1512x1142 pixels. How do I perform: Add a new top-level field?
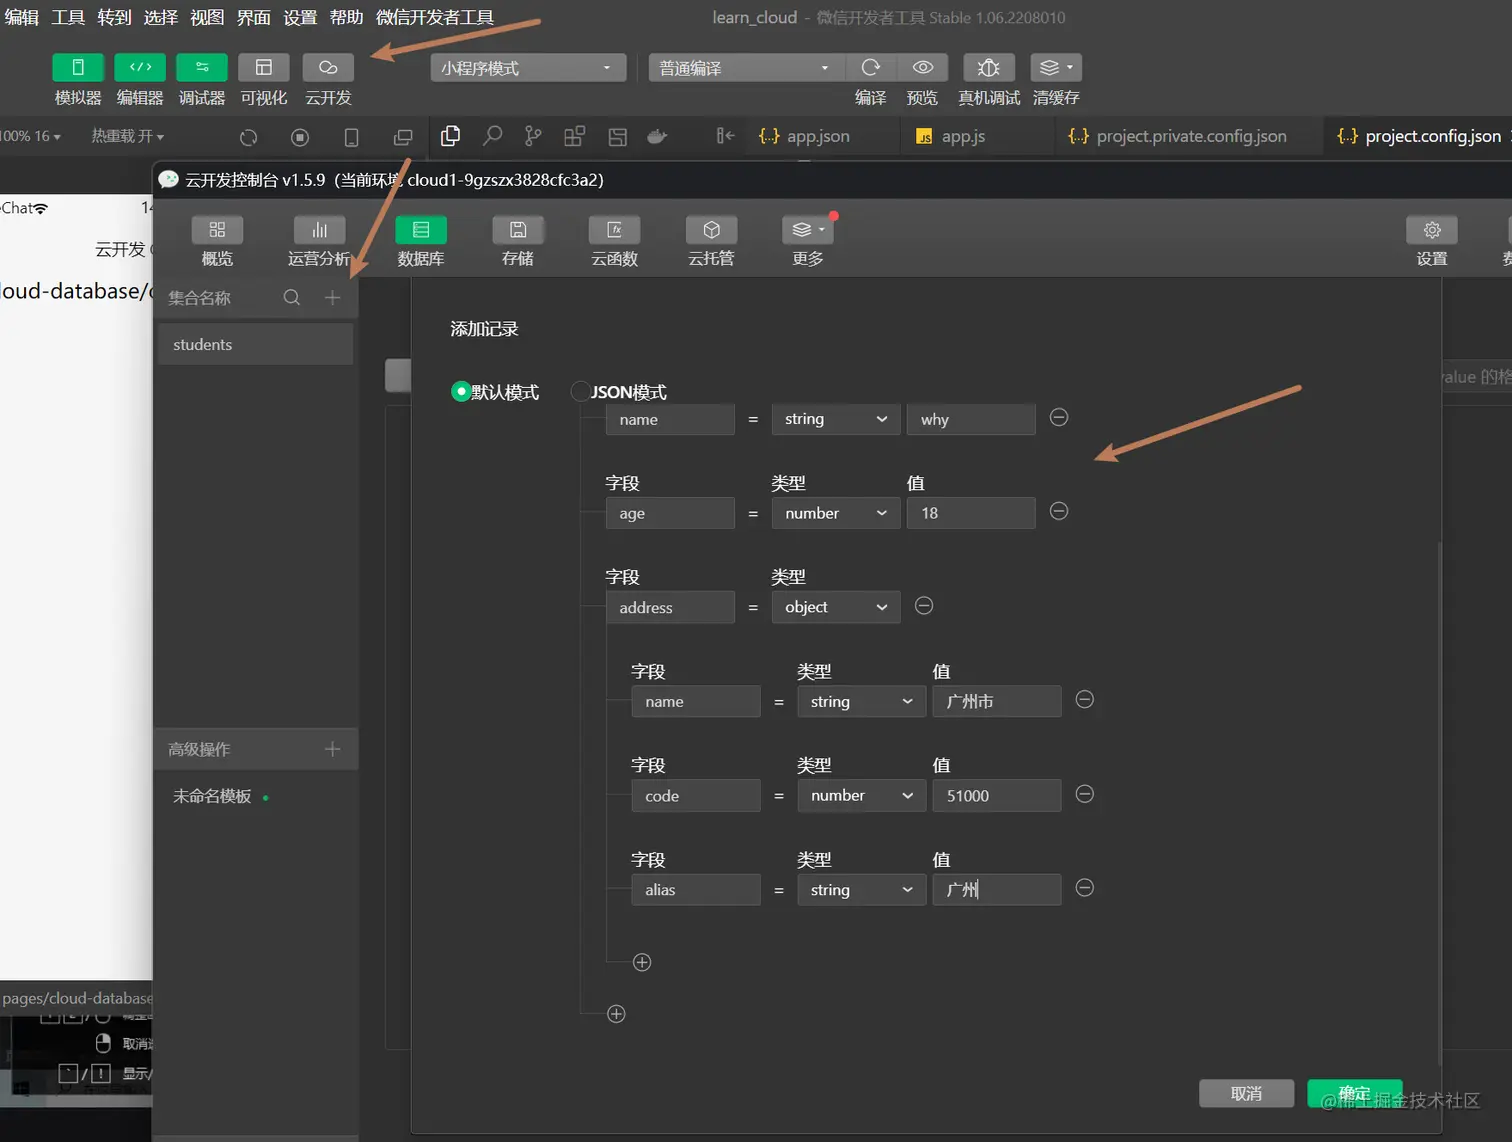(x=616, y=1014)
